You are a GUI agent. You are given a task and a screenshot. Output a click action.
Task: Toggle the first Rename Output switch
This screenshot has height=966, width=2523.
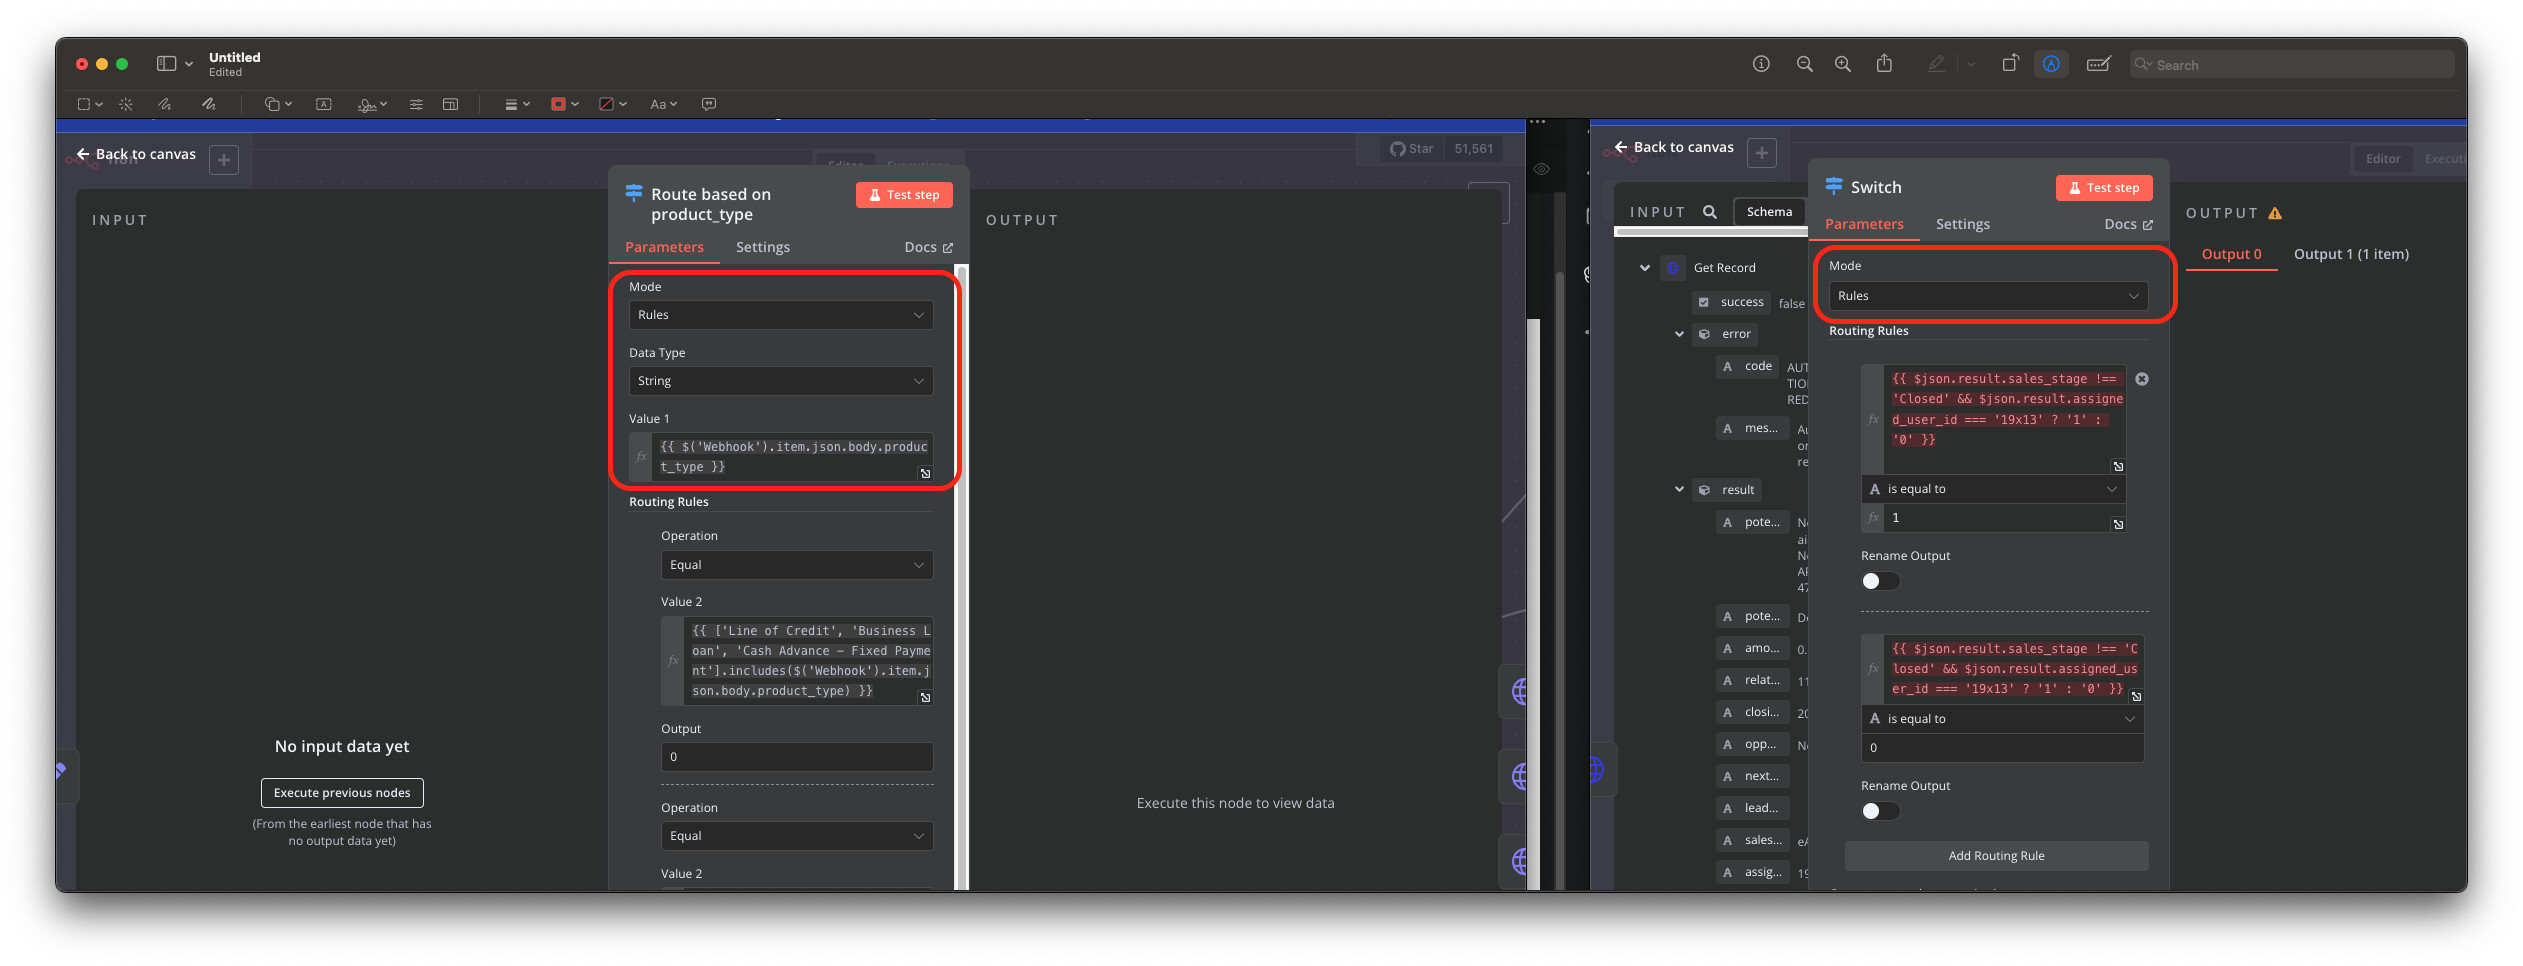tap(1880, 581)
